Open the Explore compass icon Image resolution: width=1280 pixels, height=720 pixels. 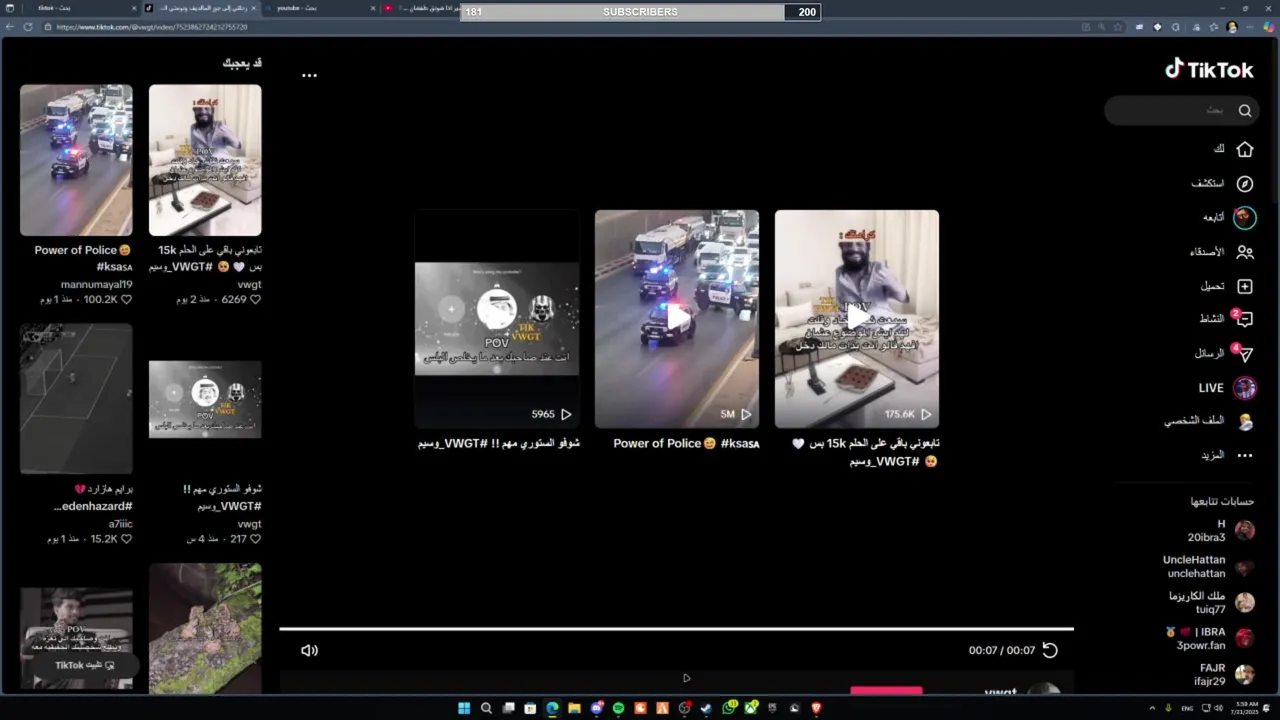1245,184
